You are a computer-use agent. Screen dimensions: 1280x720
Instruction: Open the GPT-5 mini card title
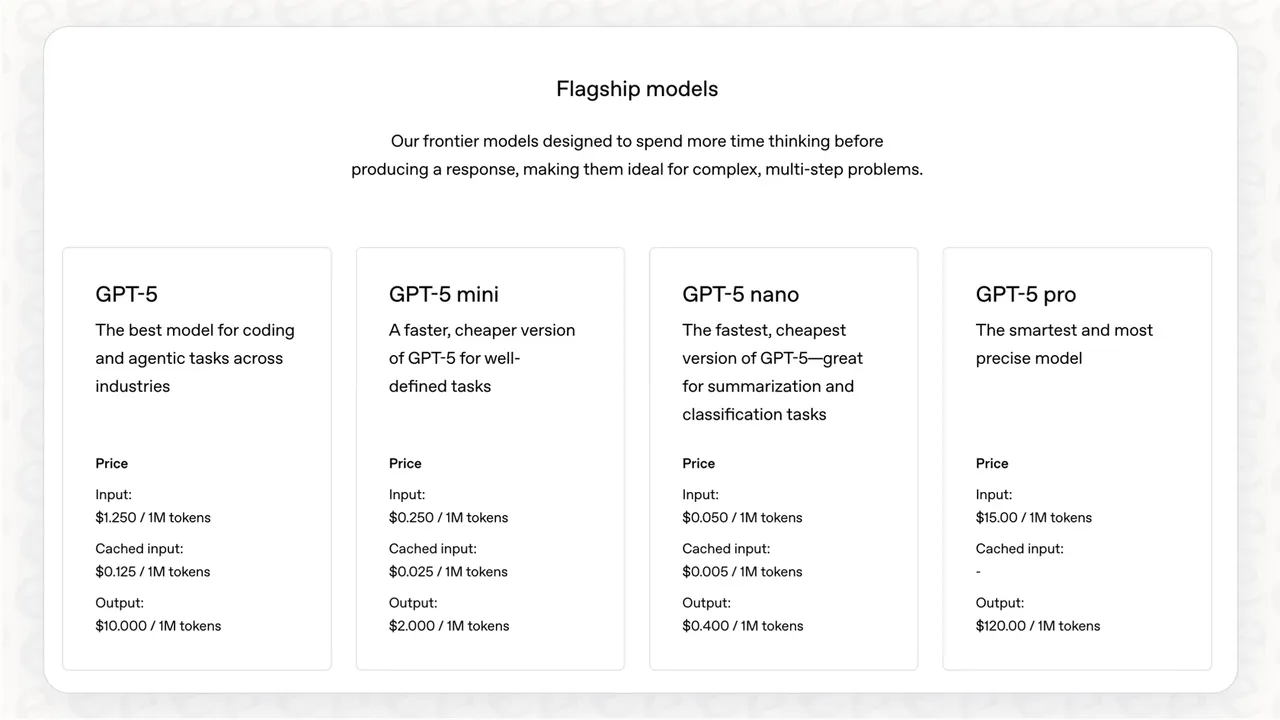(x=444, y=294)
